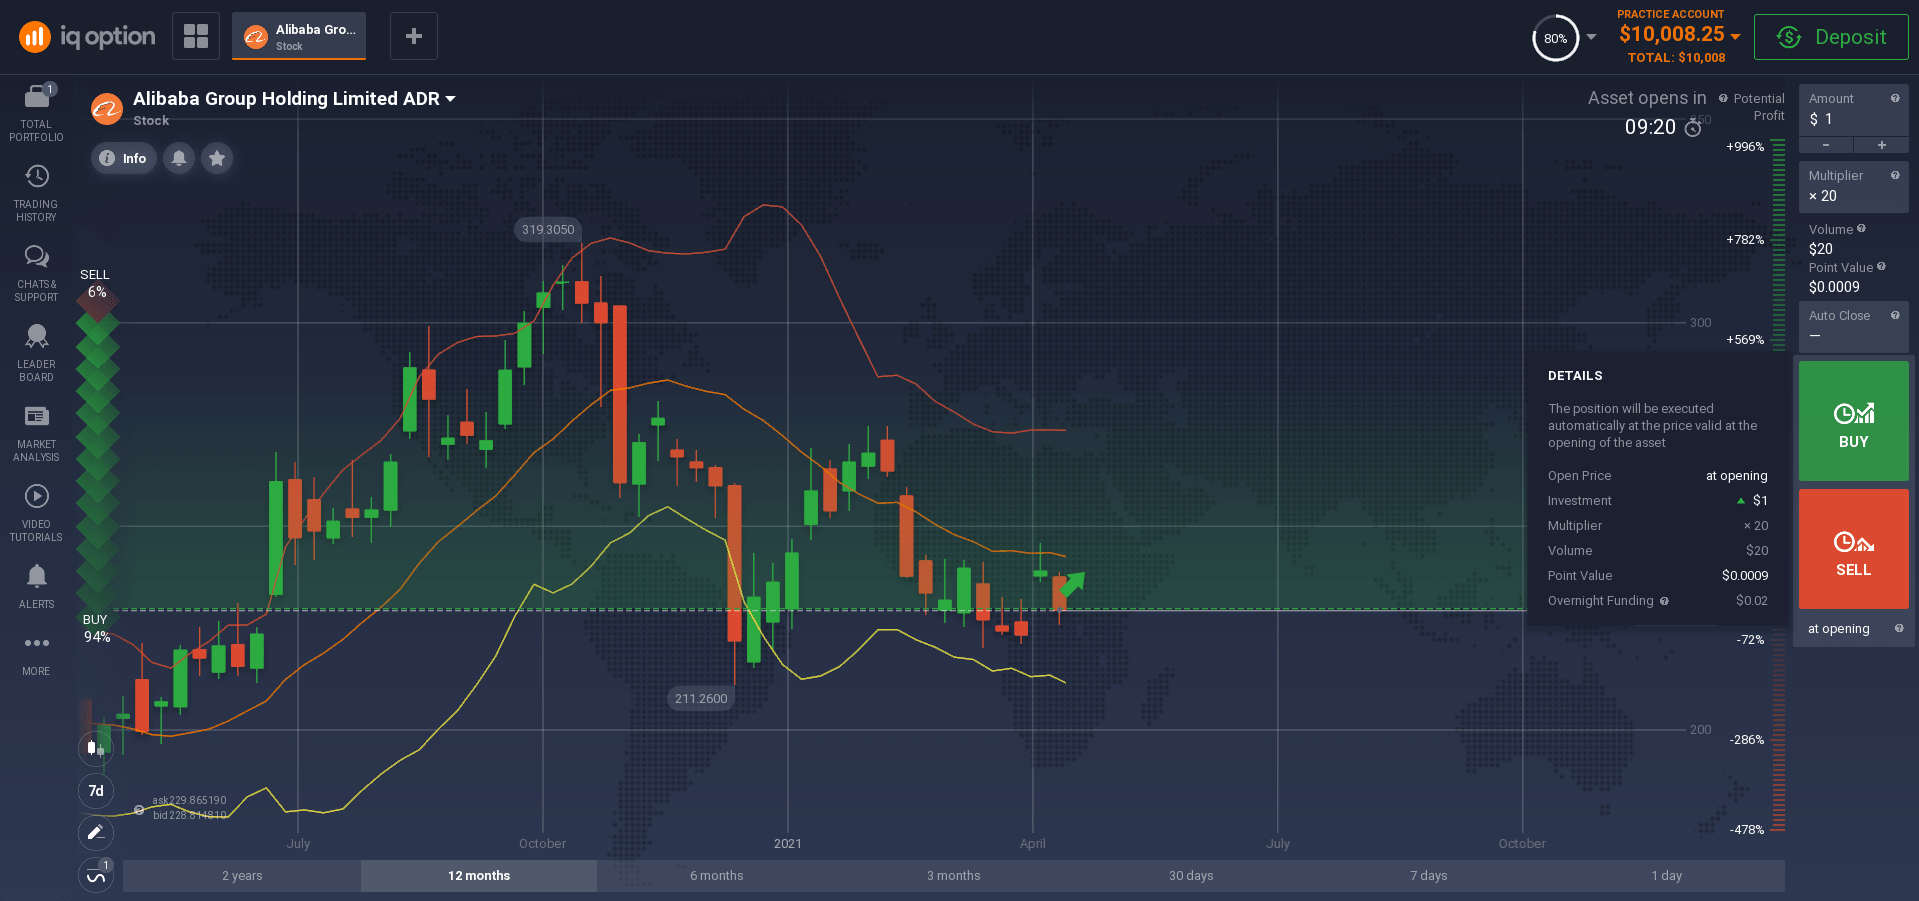Click the TOTAL: $10,008 text
This screenshot has width=1919, height=901.
[x=1676, y=57]
